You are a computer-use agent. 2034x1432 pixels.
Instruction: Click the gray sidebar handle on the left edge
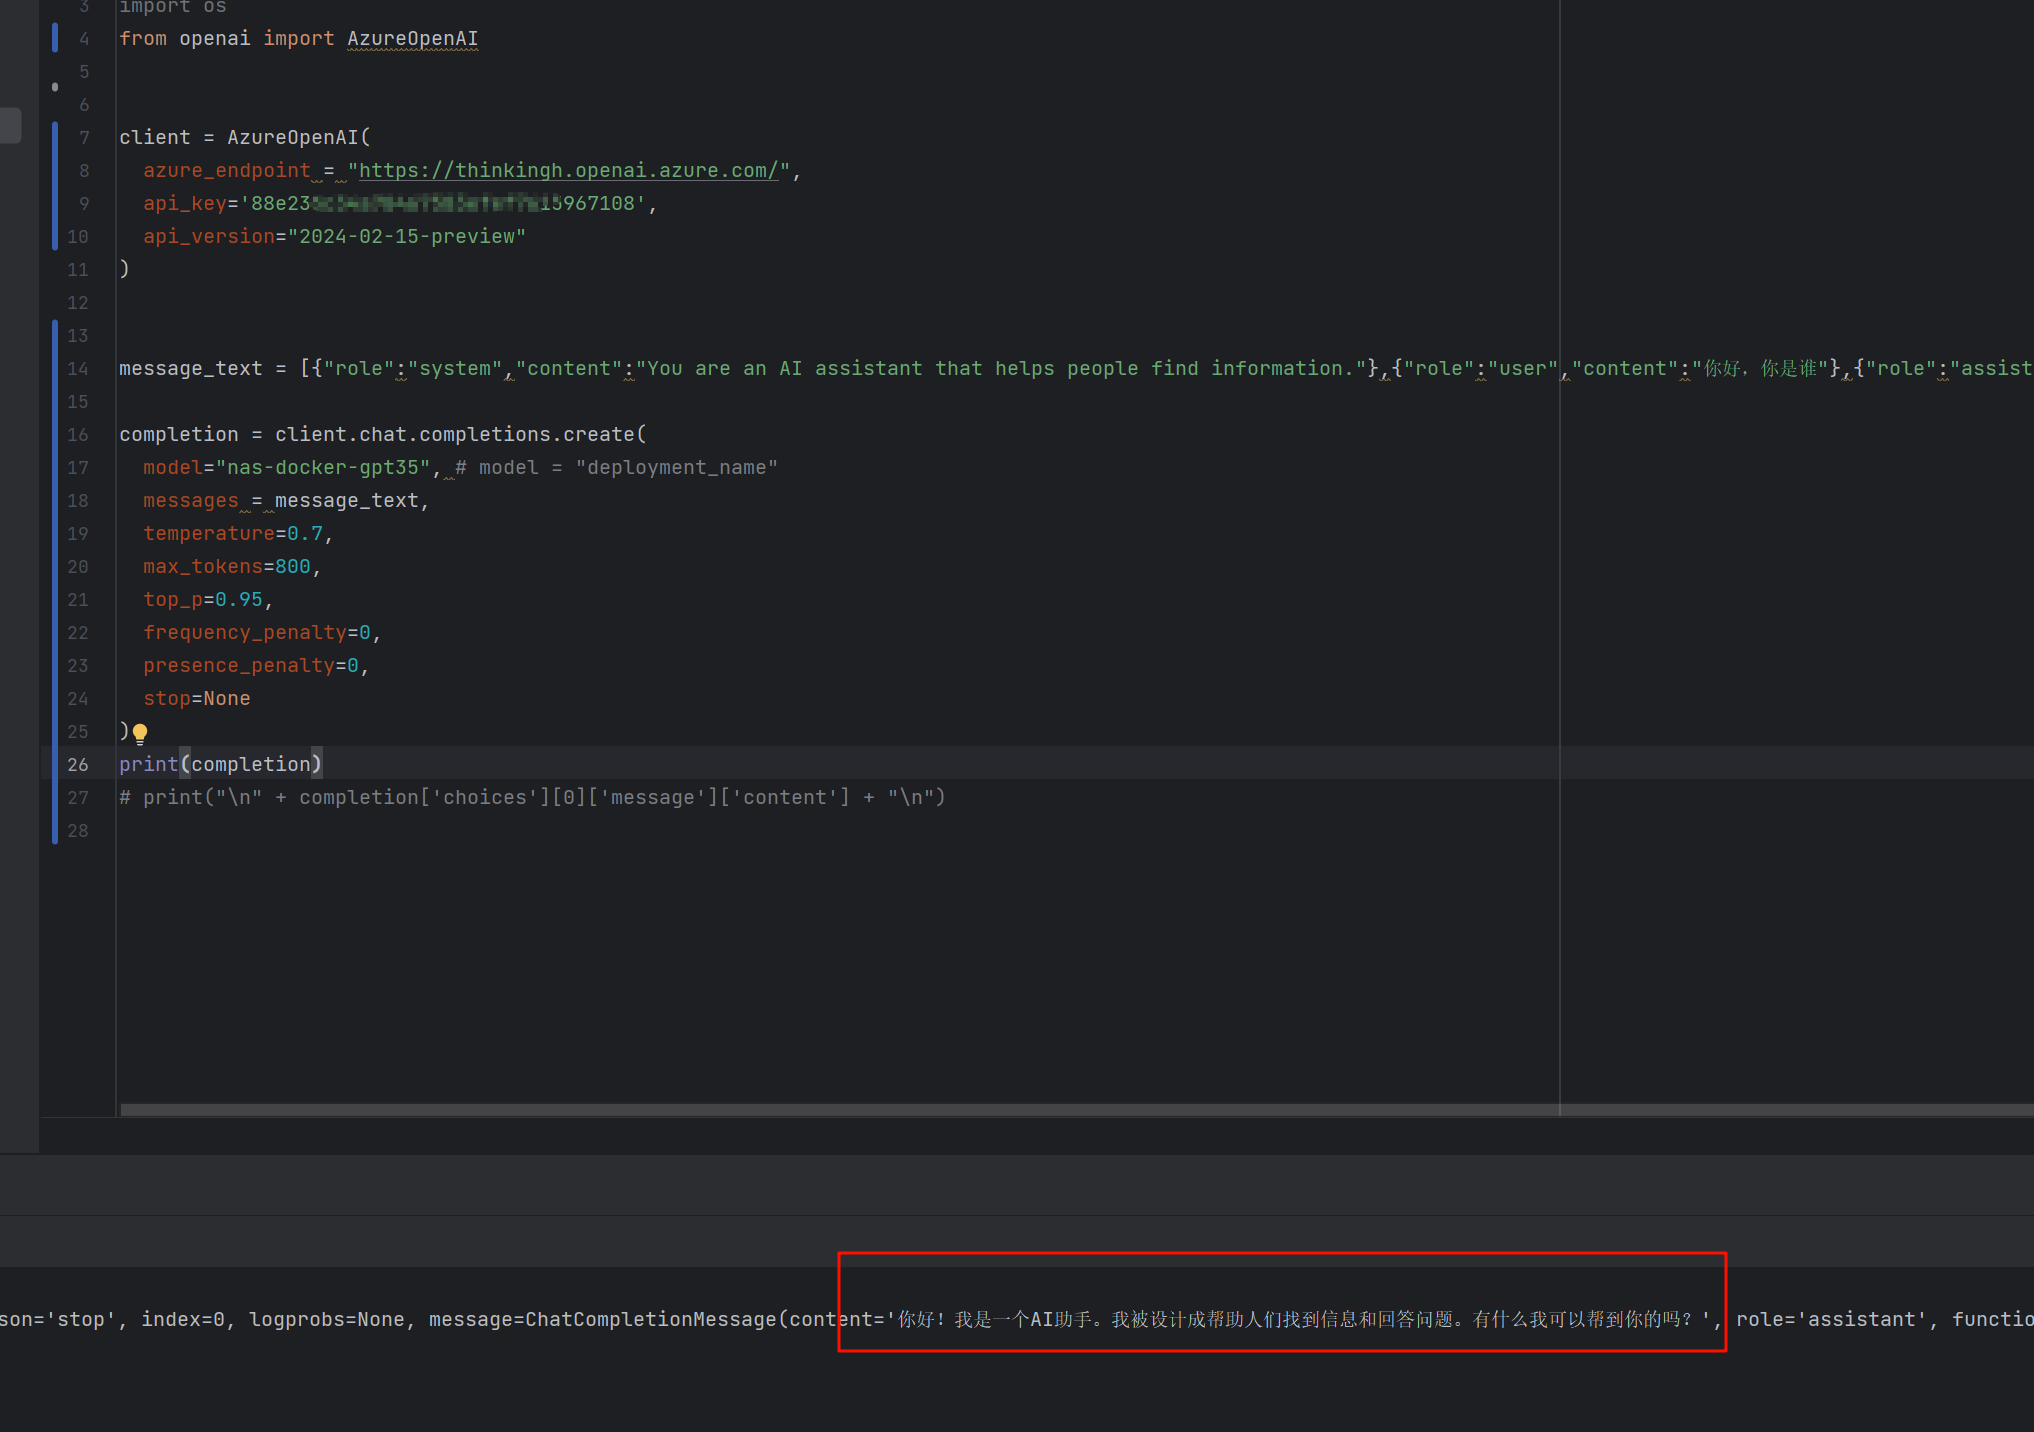pos(10,125)
